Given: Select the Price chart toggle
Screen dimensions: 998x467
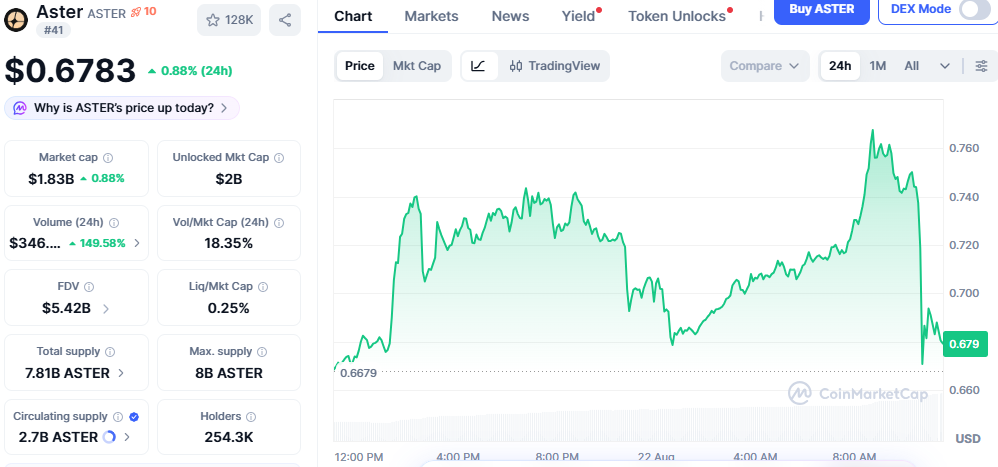Looking at the screenshot, I should (x=360, y=66).
